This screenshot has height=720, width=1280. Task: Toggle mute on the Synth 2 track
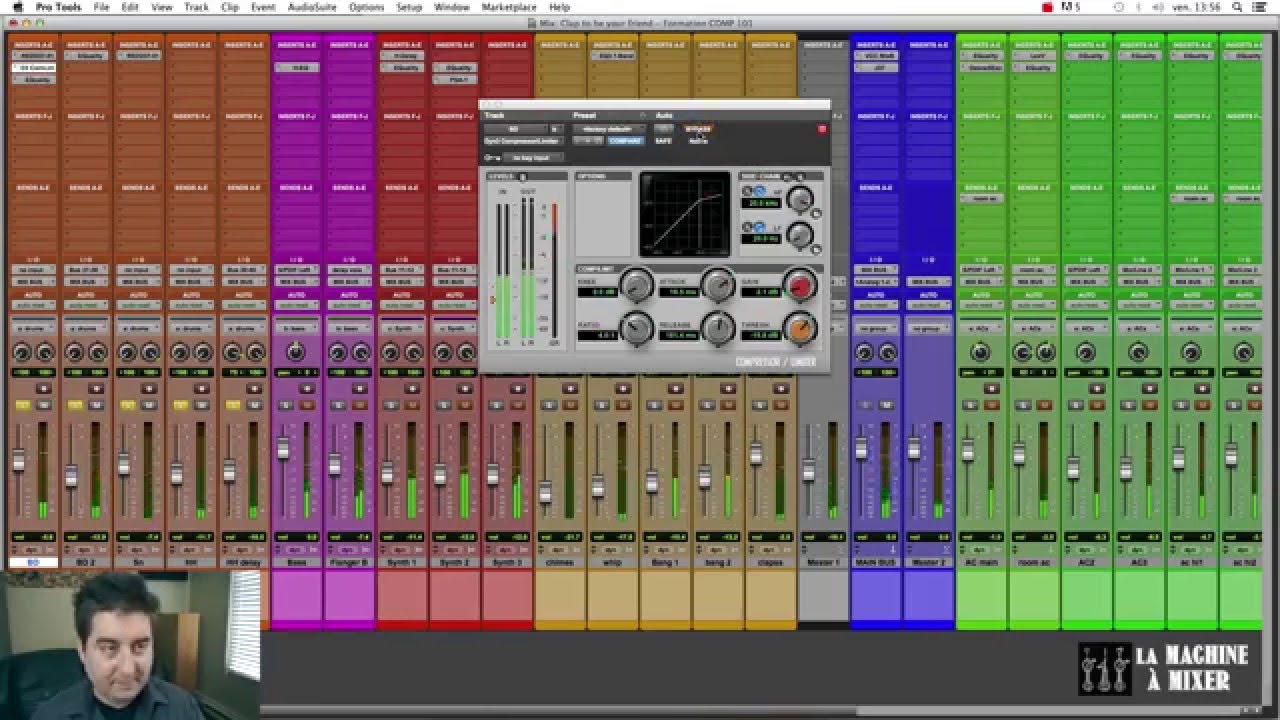point(465,405)
